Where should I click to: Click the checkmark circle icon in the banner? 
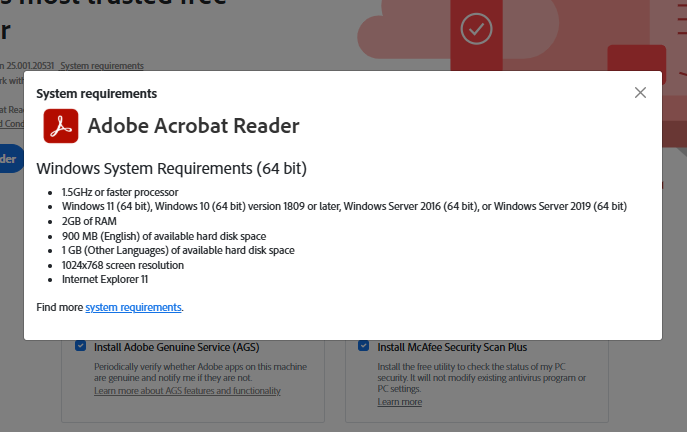point(476,29)
